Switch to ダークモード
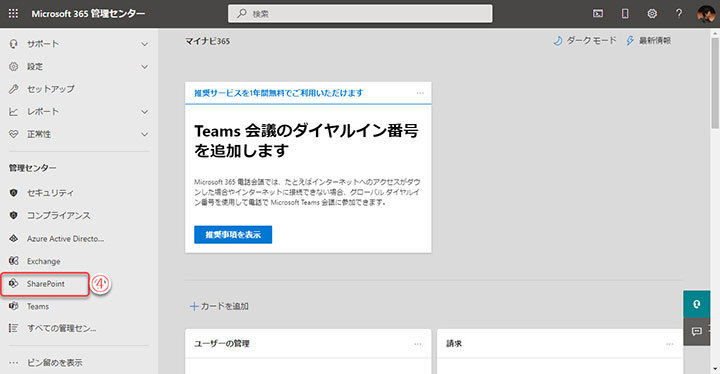This screenshot has height=374, width=720. (591, 40)
